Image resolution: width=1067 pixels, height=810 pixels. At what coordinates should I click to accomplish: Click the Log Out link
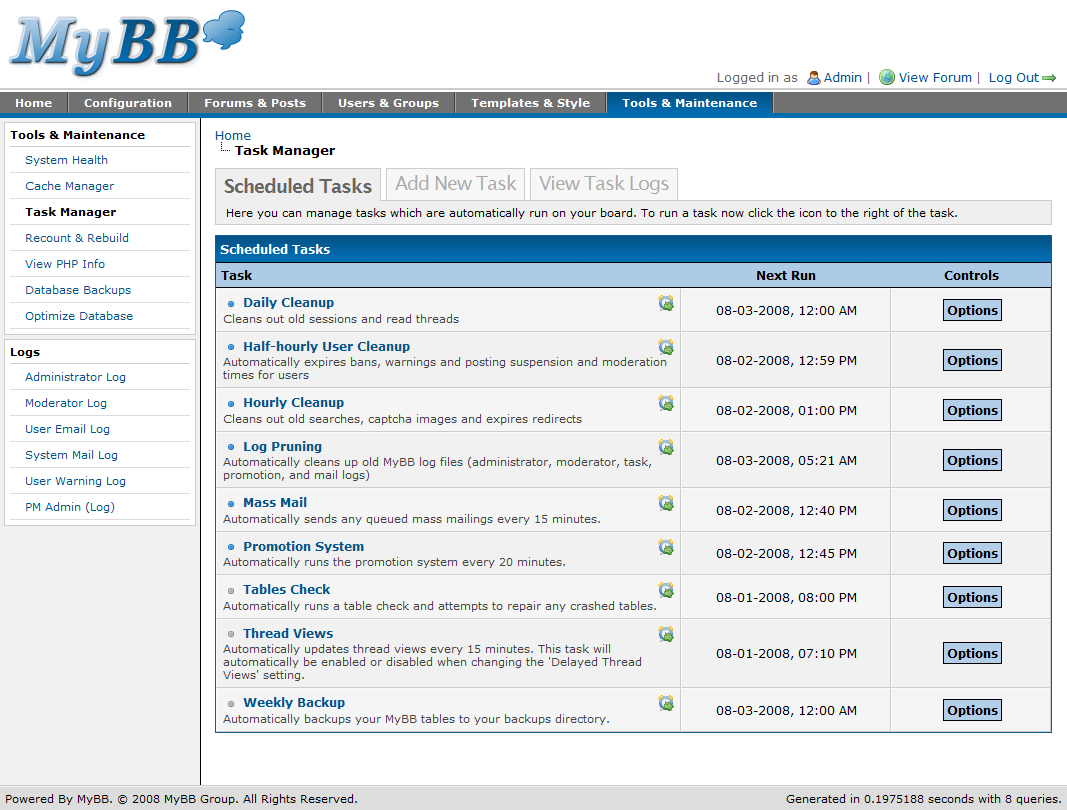point(1014,78)
